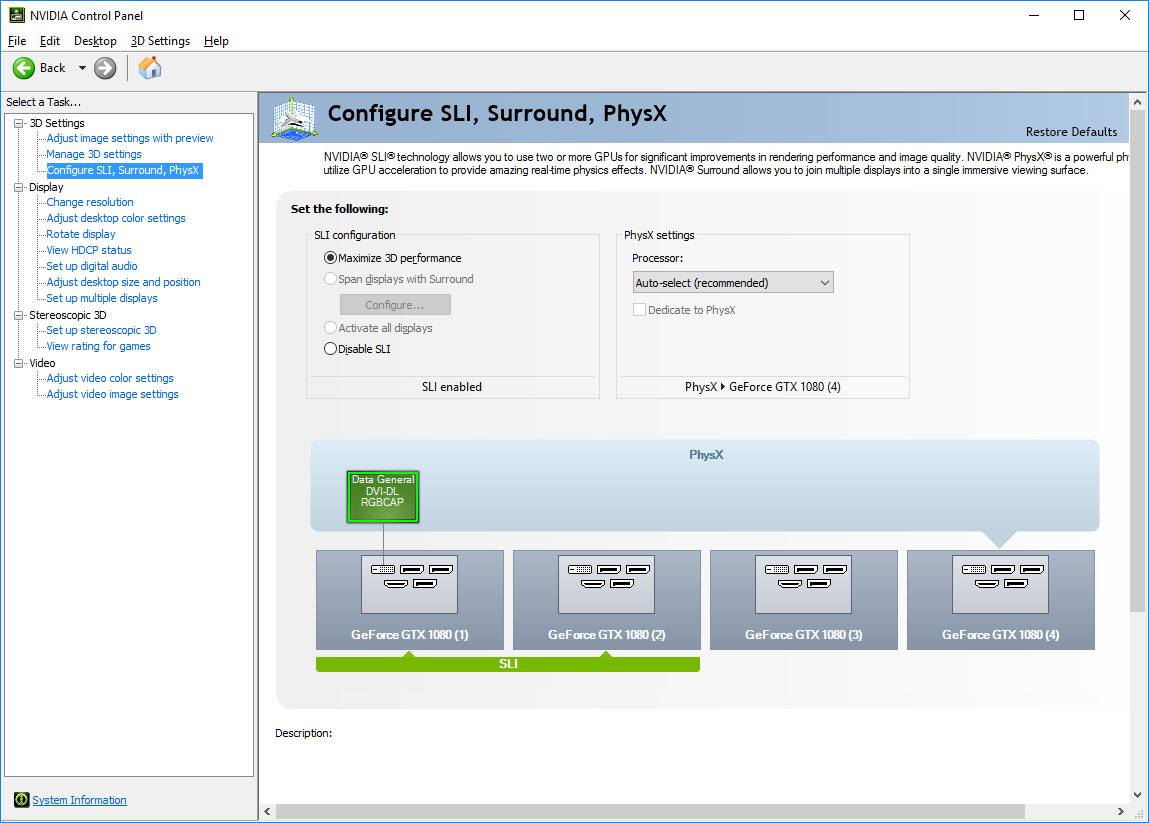Click the GeForce GTX 1080 (4) card graphic
The width and height of the screenshot is (1149, 823).
click(x=1000, y=584)
